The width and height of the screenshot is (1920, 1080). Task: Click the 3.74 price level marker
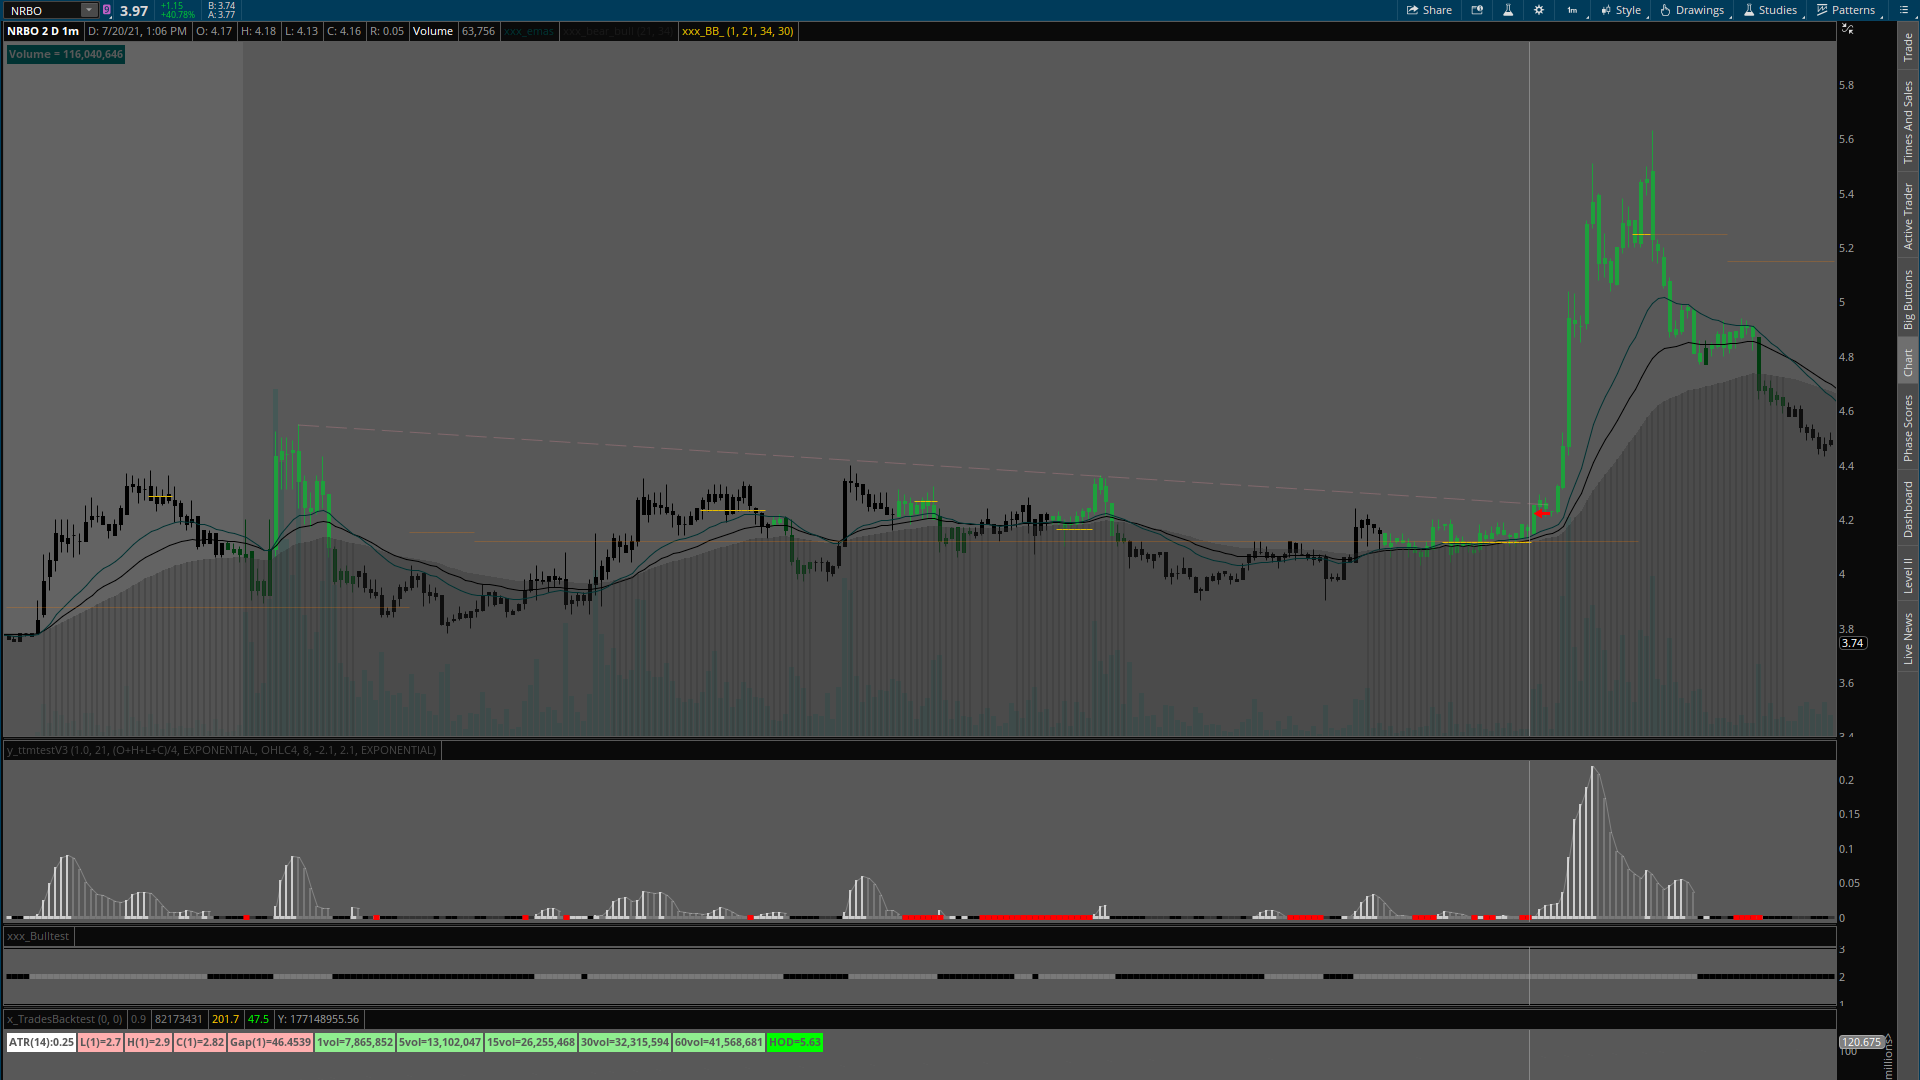pyautogui.click(x=1852, y=643)
